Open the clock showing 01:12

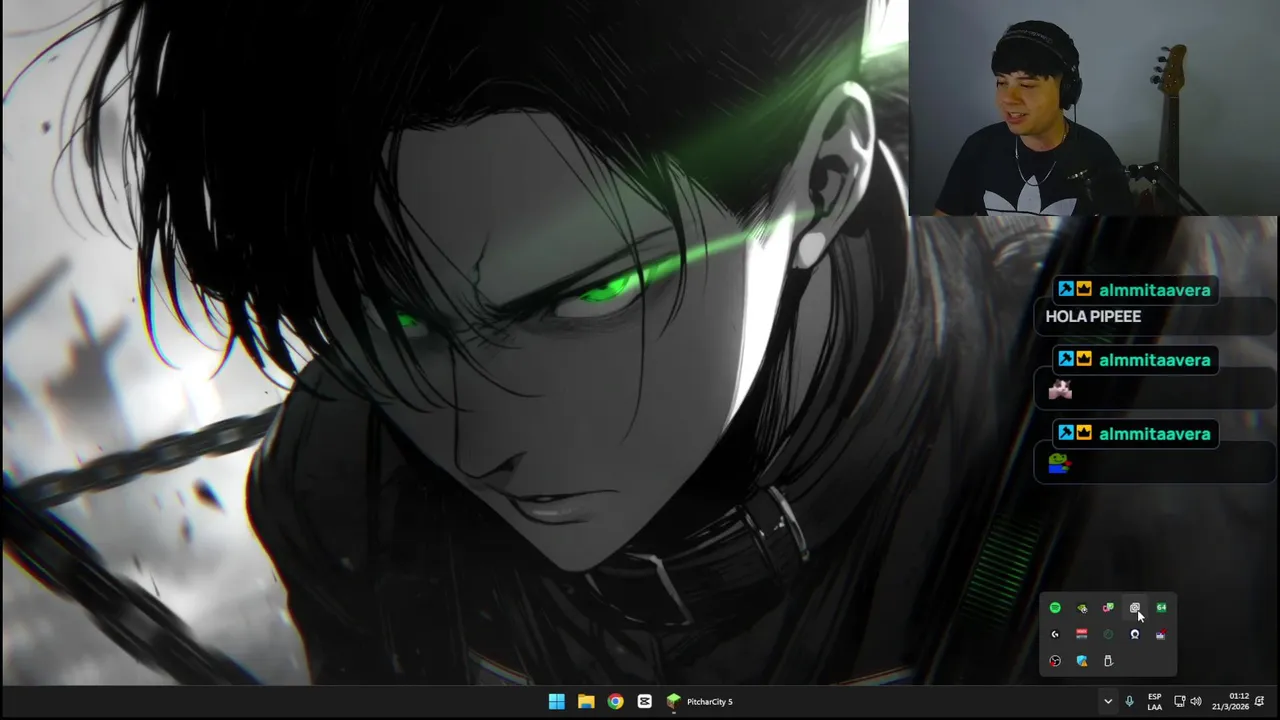(x=1230, y=702)
